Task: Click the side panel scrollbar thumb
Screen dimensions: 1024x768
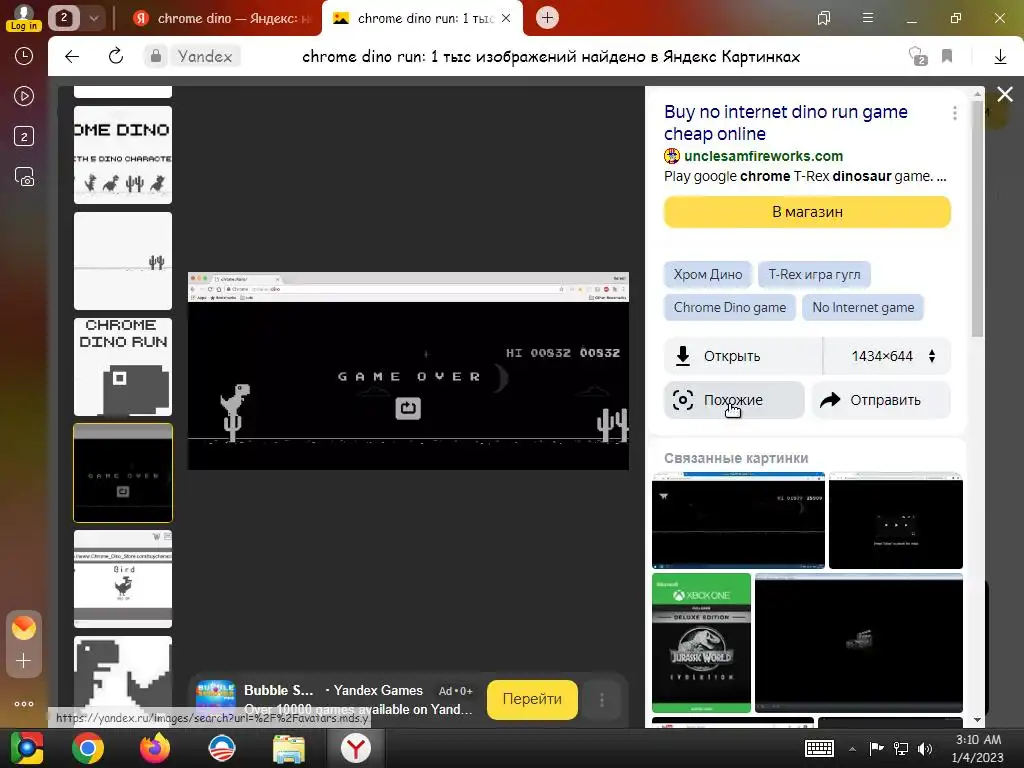Action: 977,219
